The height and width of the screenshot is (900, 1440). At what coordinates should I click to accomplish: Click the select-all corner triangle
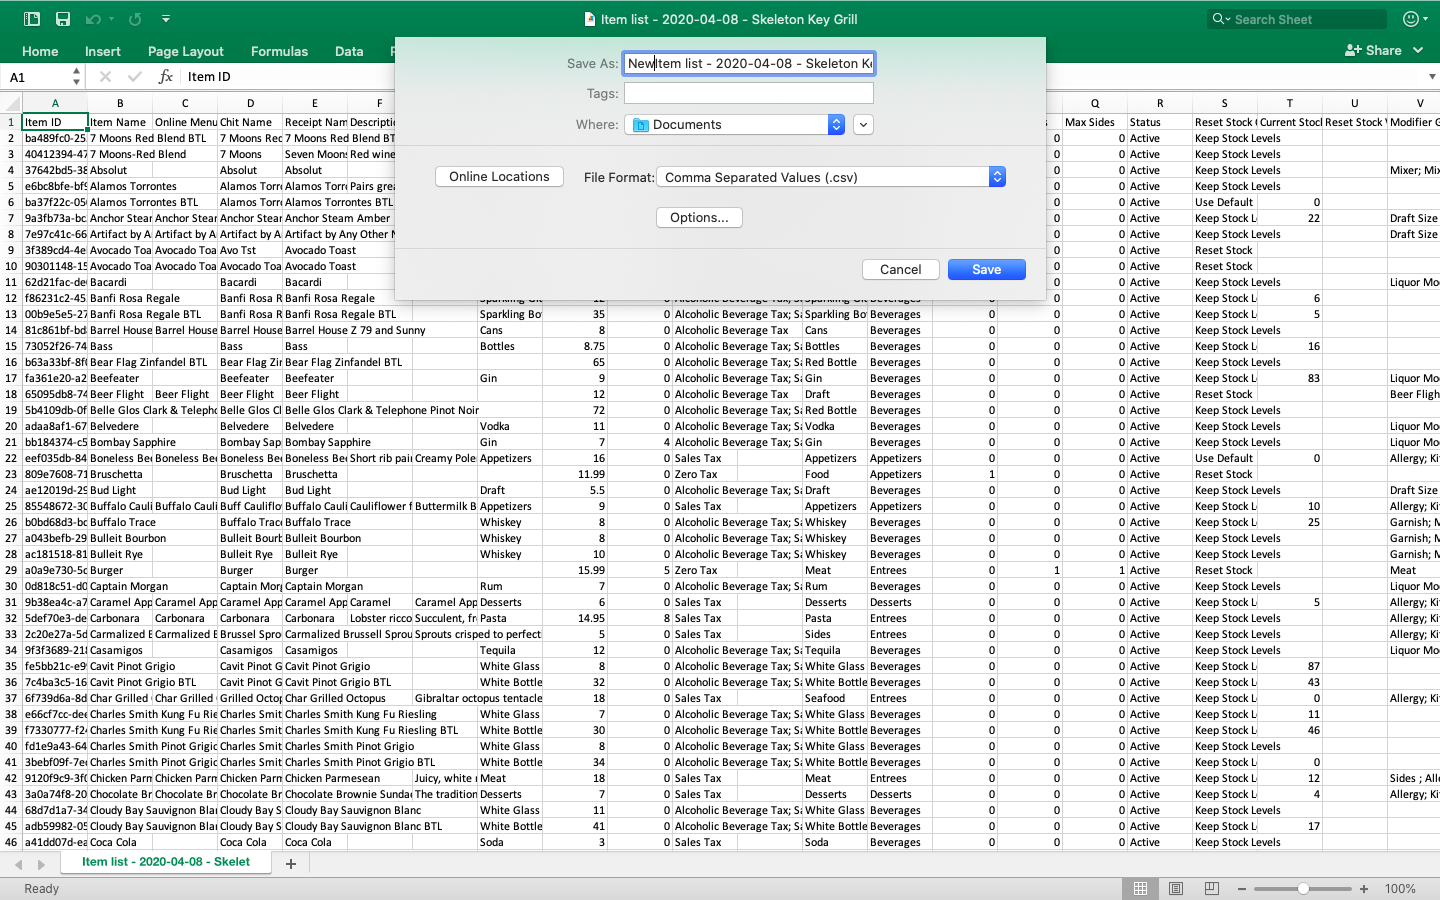click(11, 103)
